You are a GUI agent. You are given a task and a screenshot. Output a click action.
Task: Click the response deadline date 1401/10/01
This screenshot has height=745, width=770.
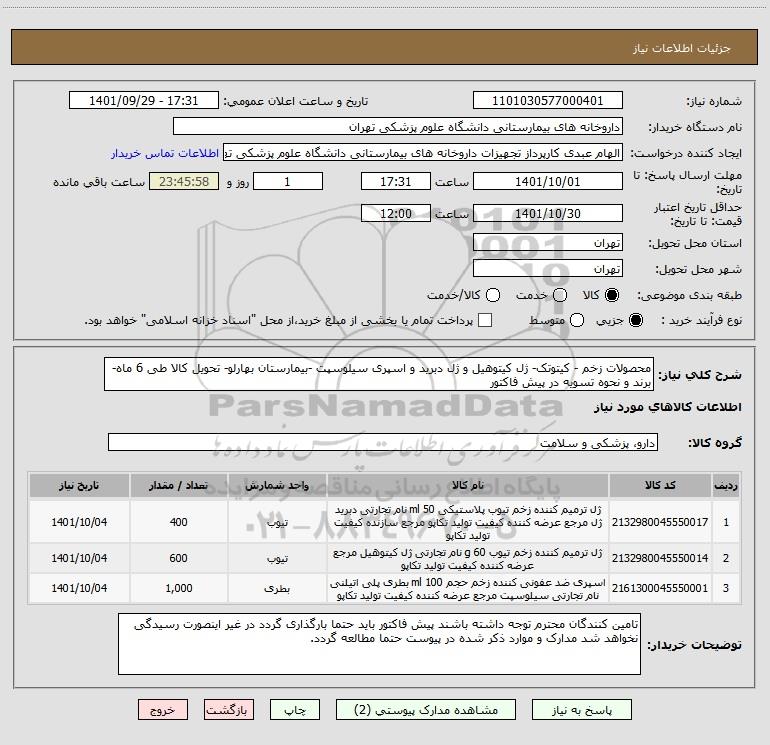tap(548, 181)
